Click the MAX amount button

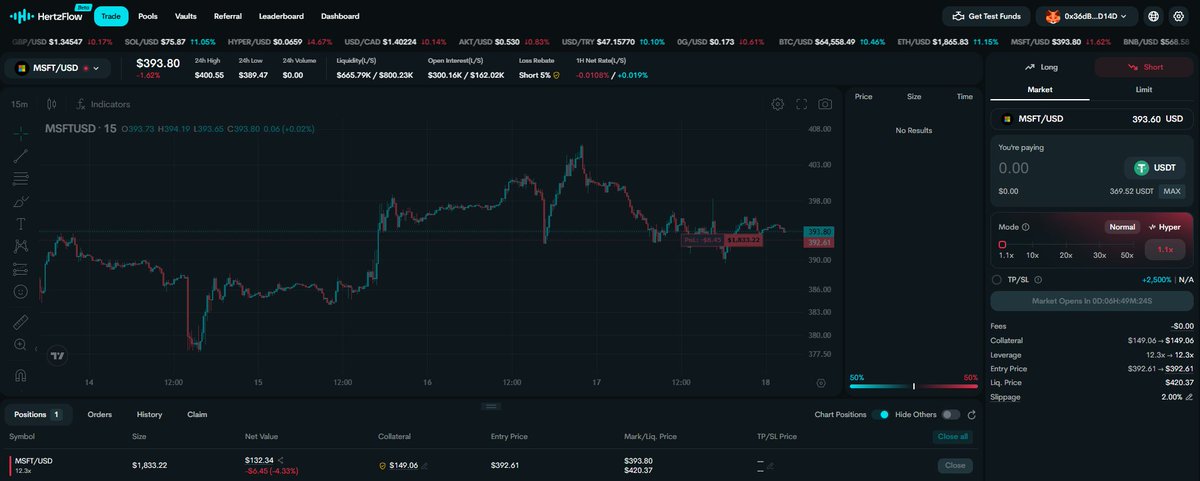pos(1172,191)
